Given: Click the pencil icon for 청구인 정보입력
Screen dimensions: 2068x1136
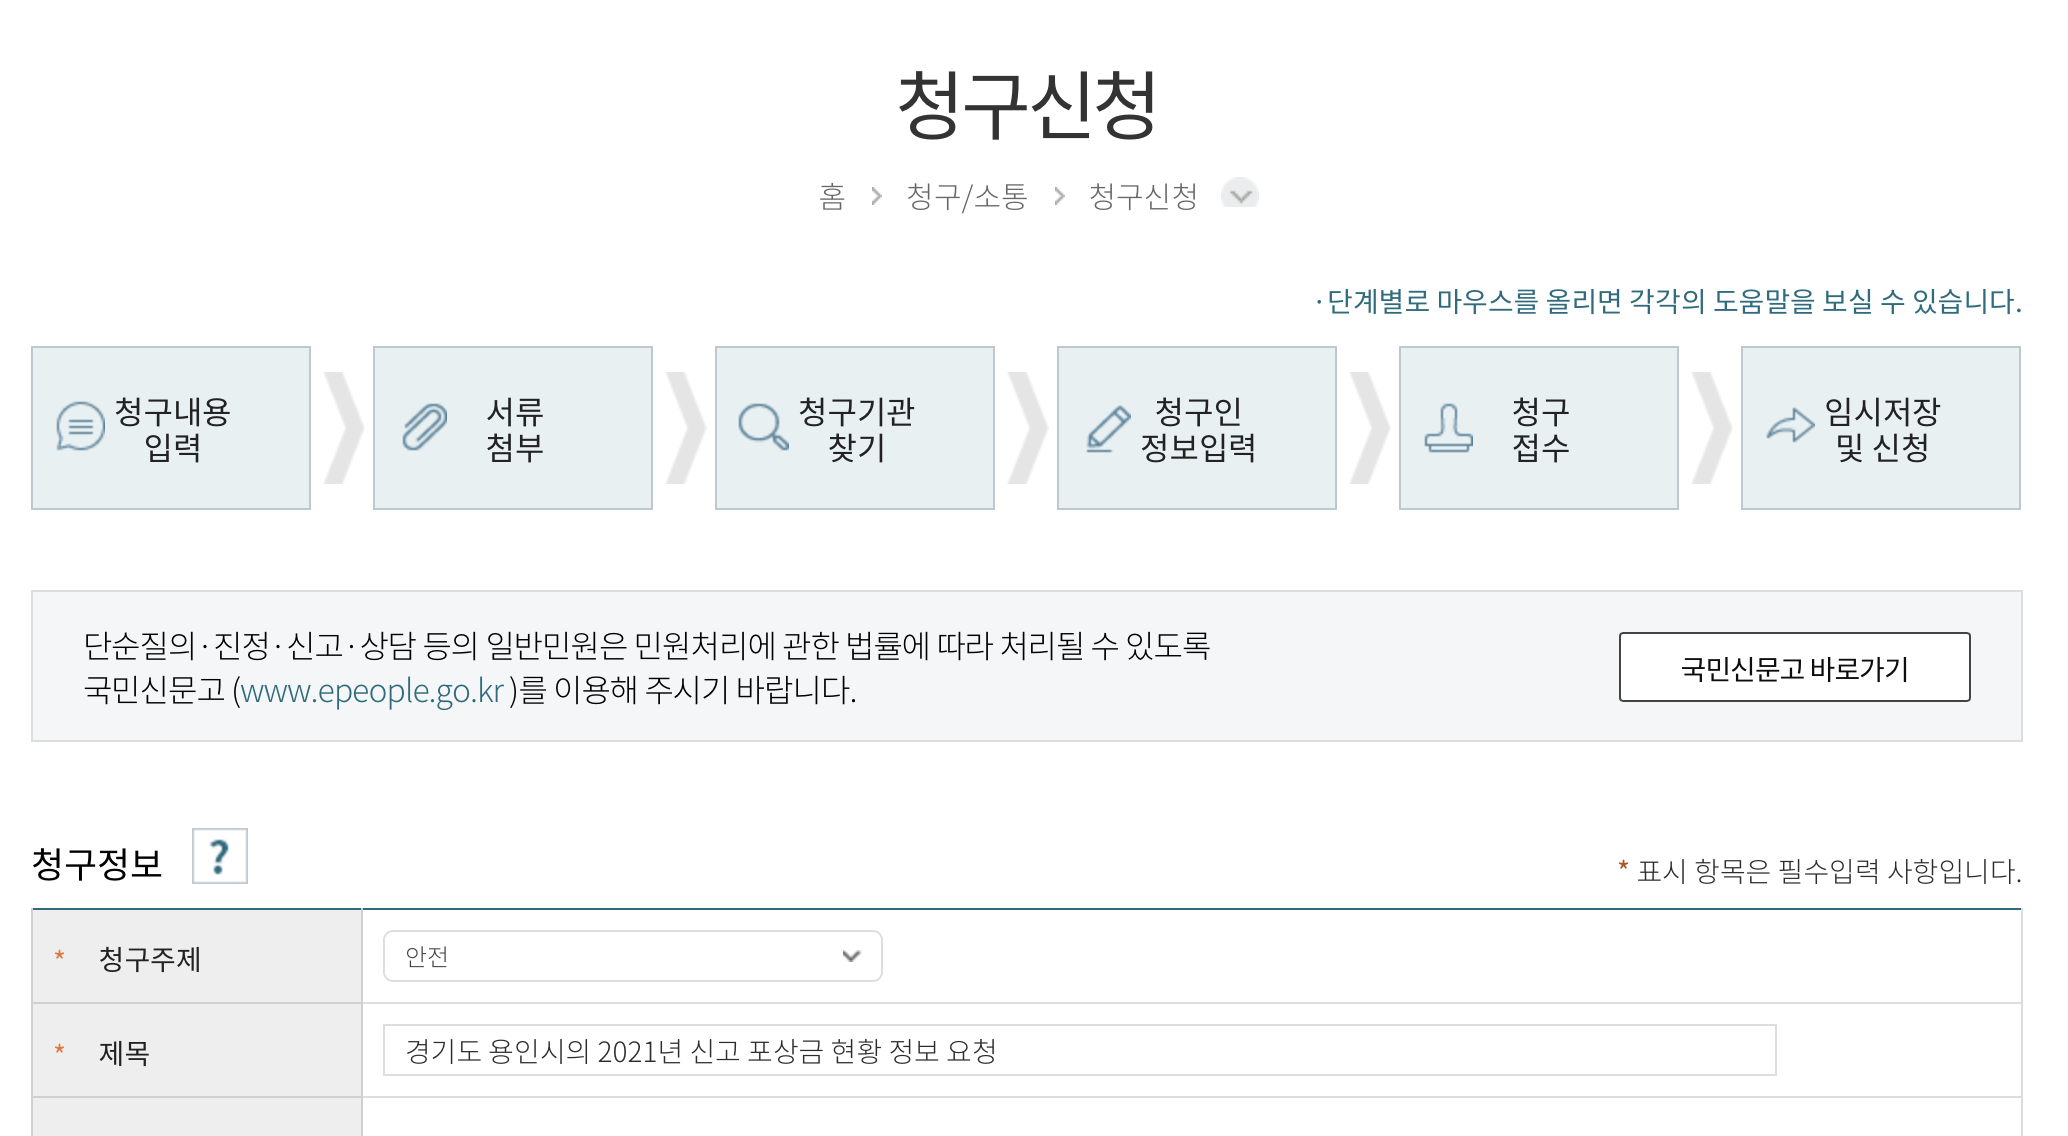Looking at the screenshot, I should pos(1108,429).
